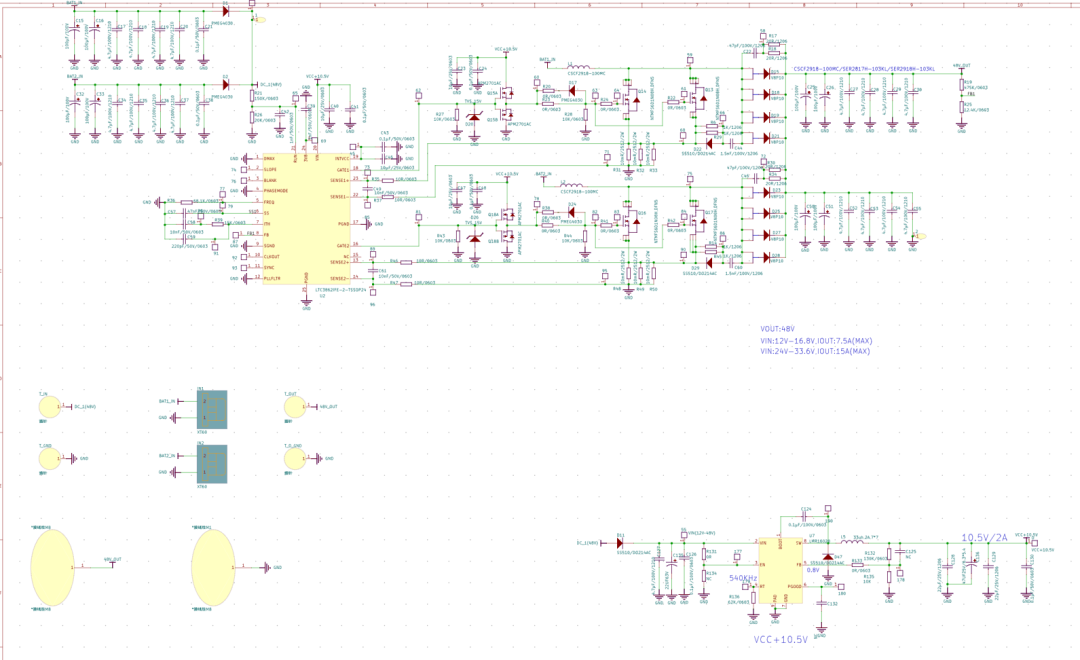Select inductor L2 coil symbol
This screenshot has width=1080, height=660.
[572, 185]
